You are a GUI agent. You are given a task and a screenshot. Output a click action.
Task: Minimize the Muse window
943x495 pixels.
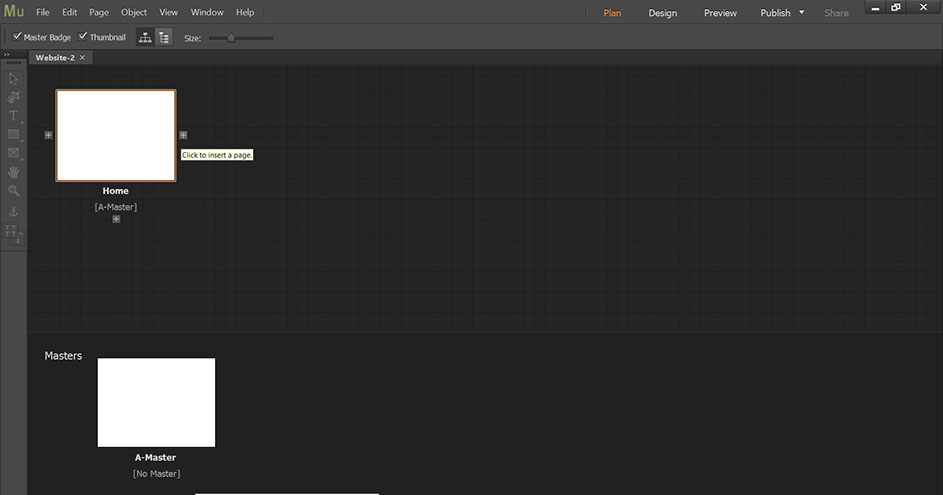click(875, 8)
